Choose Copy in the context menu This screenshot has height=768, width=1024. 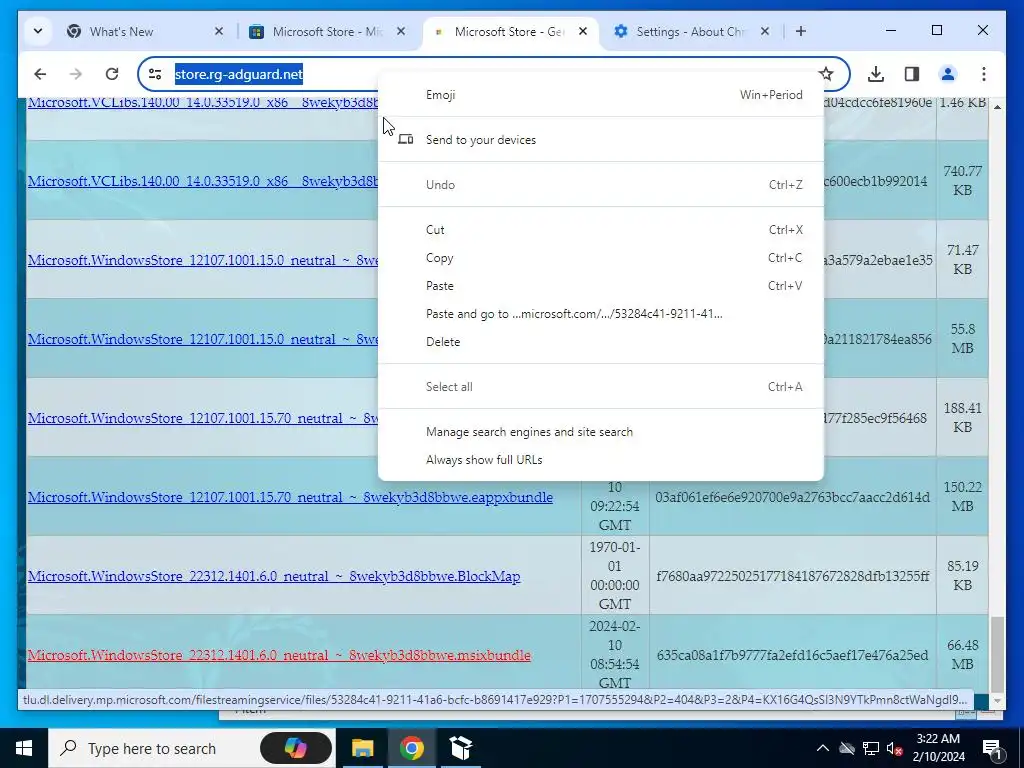(x=601, y=258)
